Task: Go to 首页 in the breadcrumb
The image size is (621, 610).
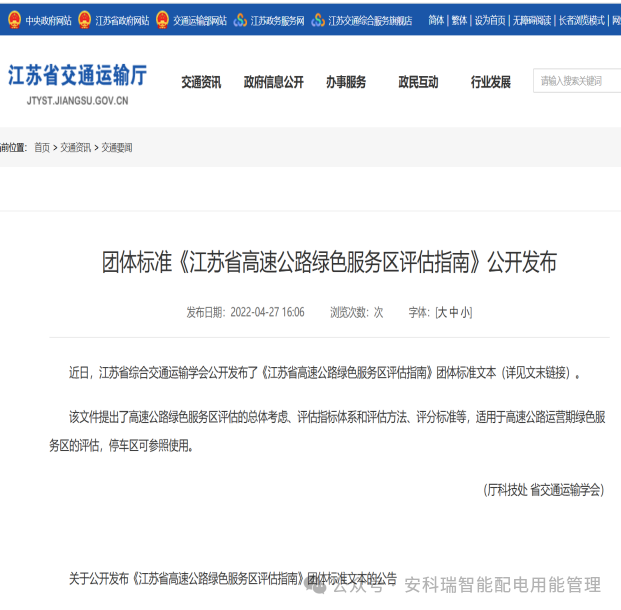Action: (42, 148)
